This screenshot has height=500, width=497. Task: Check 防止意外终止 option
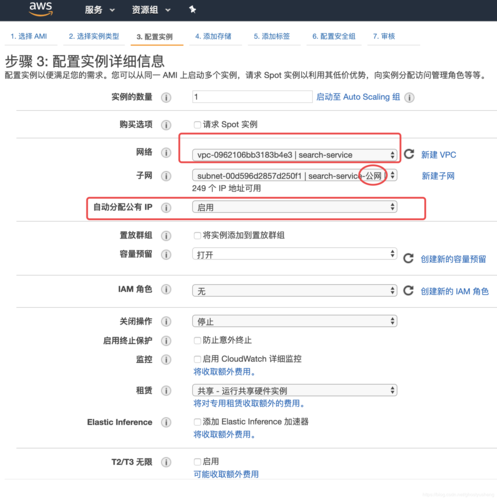197,340
